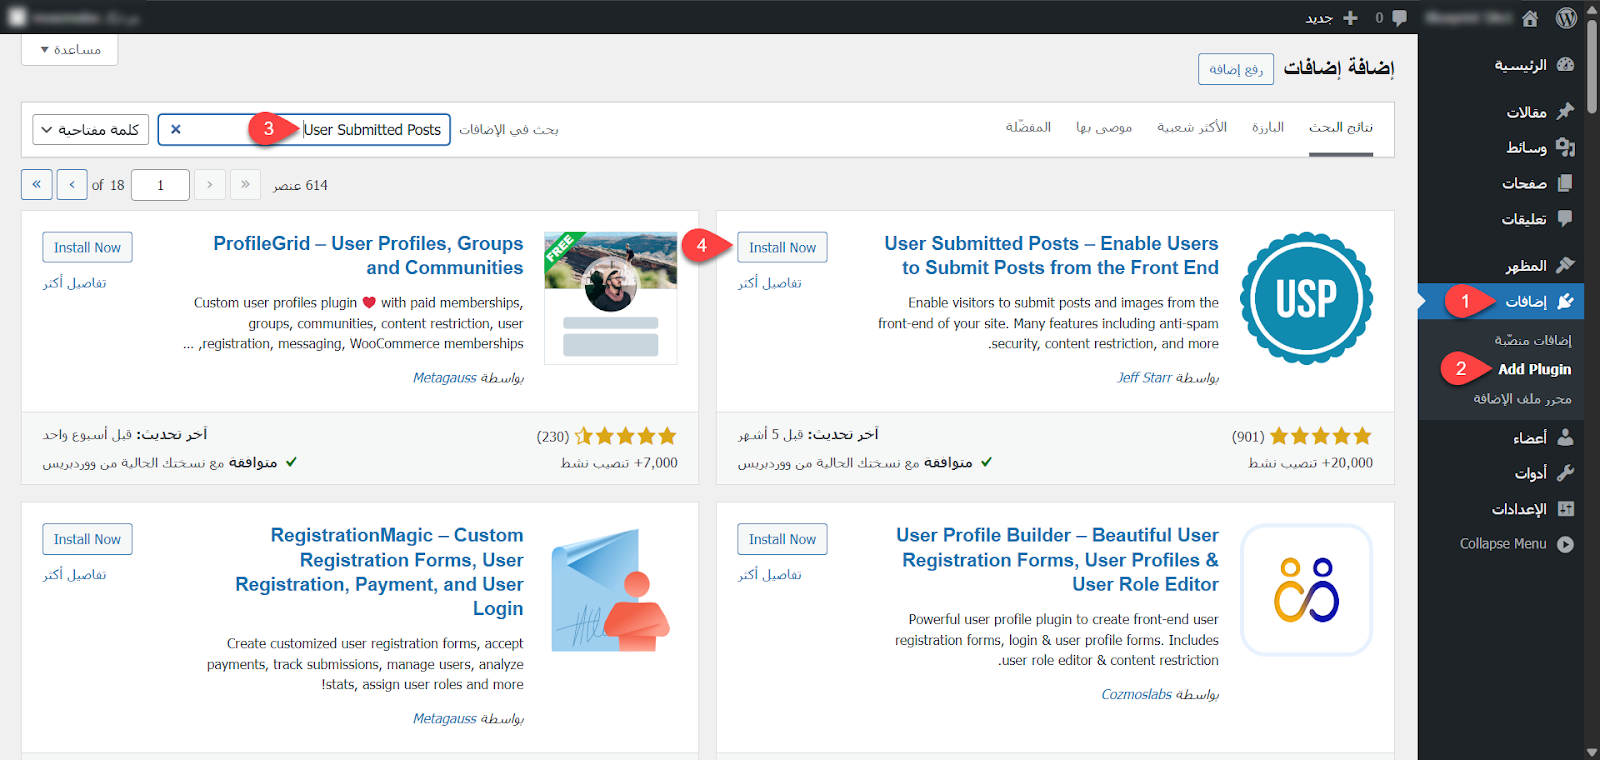Open the site home icon
This screenshot has width=1600, height=760.
point(1530,18)
